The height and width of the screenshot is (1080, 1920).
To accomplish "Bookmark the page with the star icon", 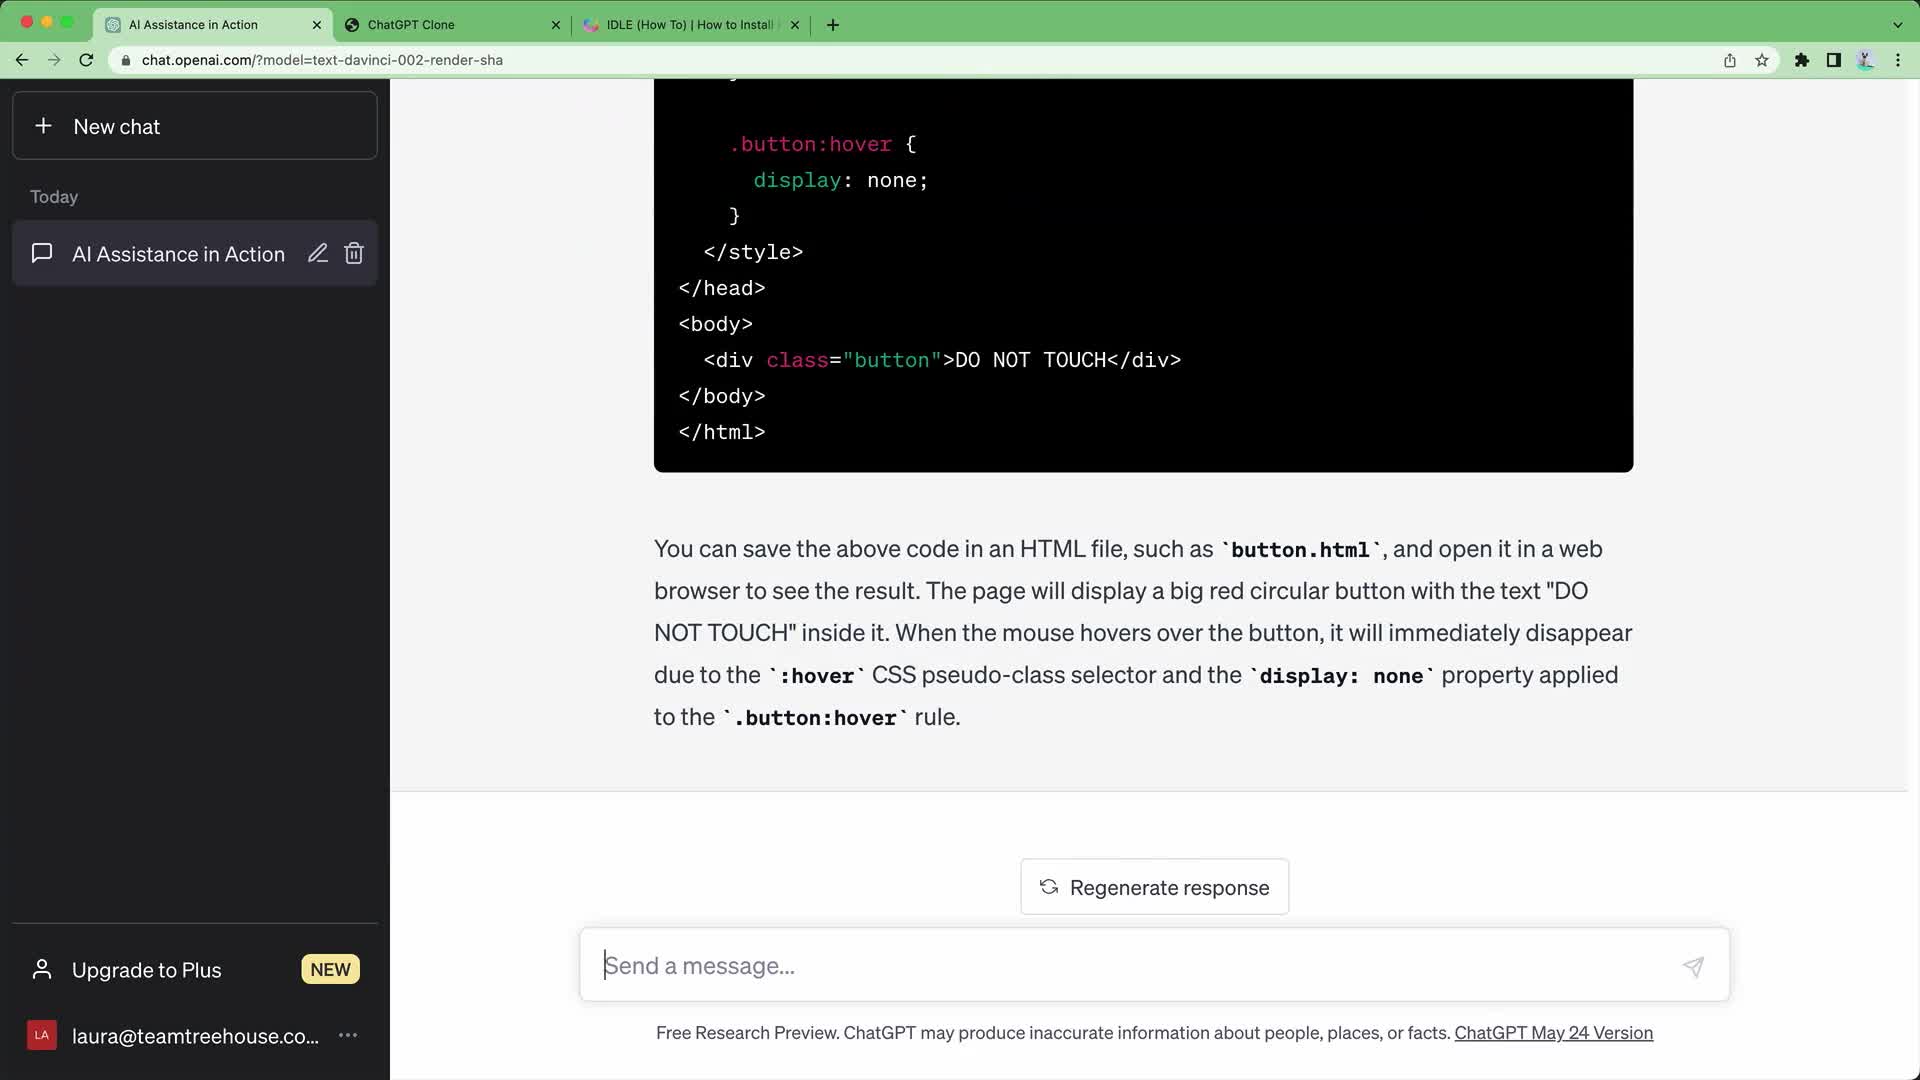I will pos(1762,60).
